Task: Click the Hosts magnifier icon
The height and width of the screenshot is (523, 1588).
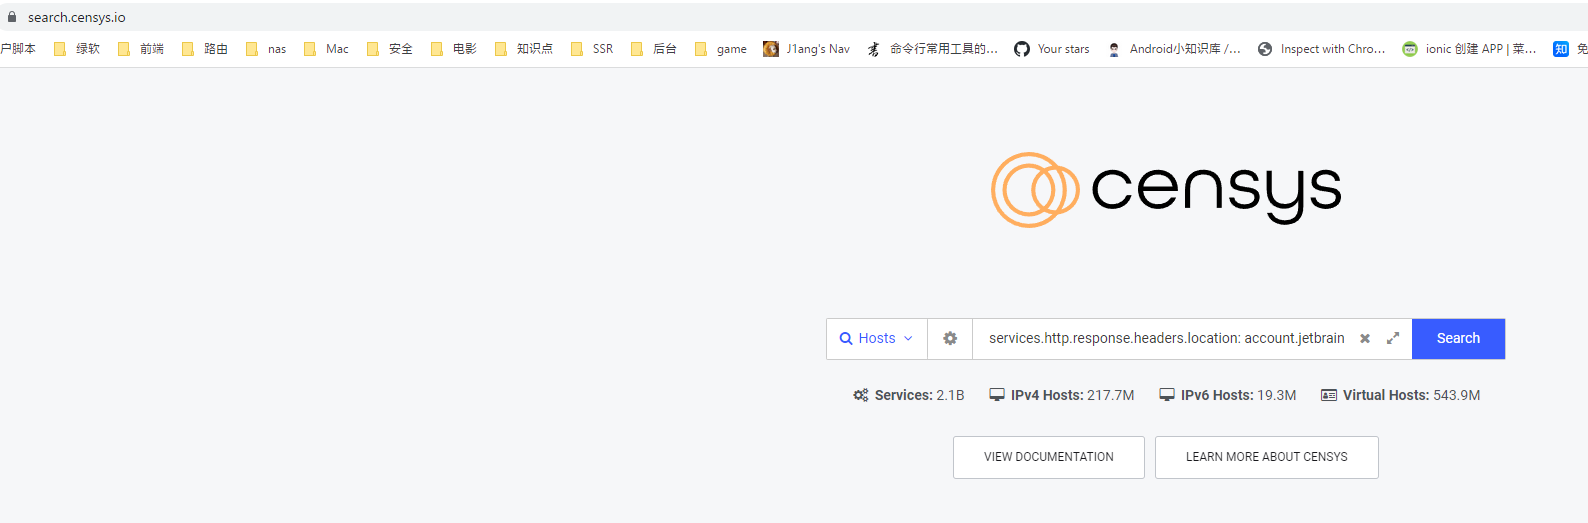Action: tap(846, 339)
